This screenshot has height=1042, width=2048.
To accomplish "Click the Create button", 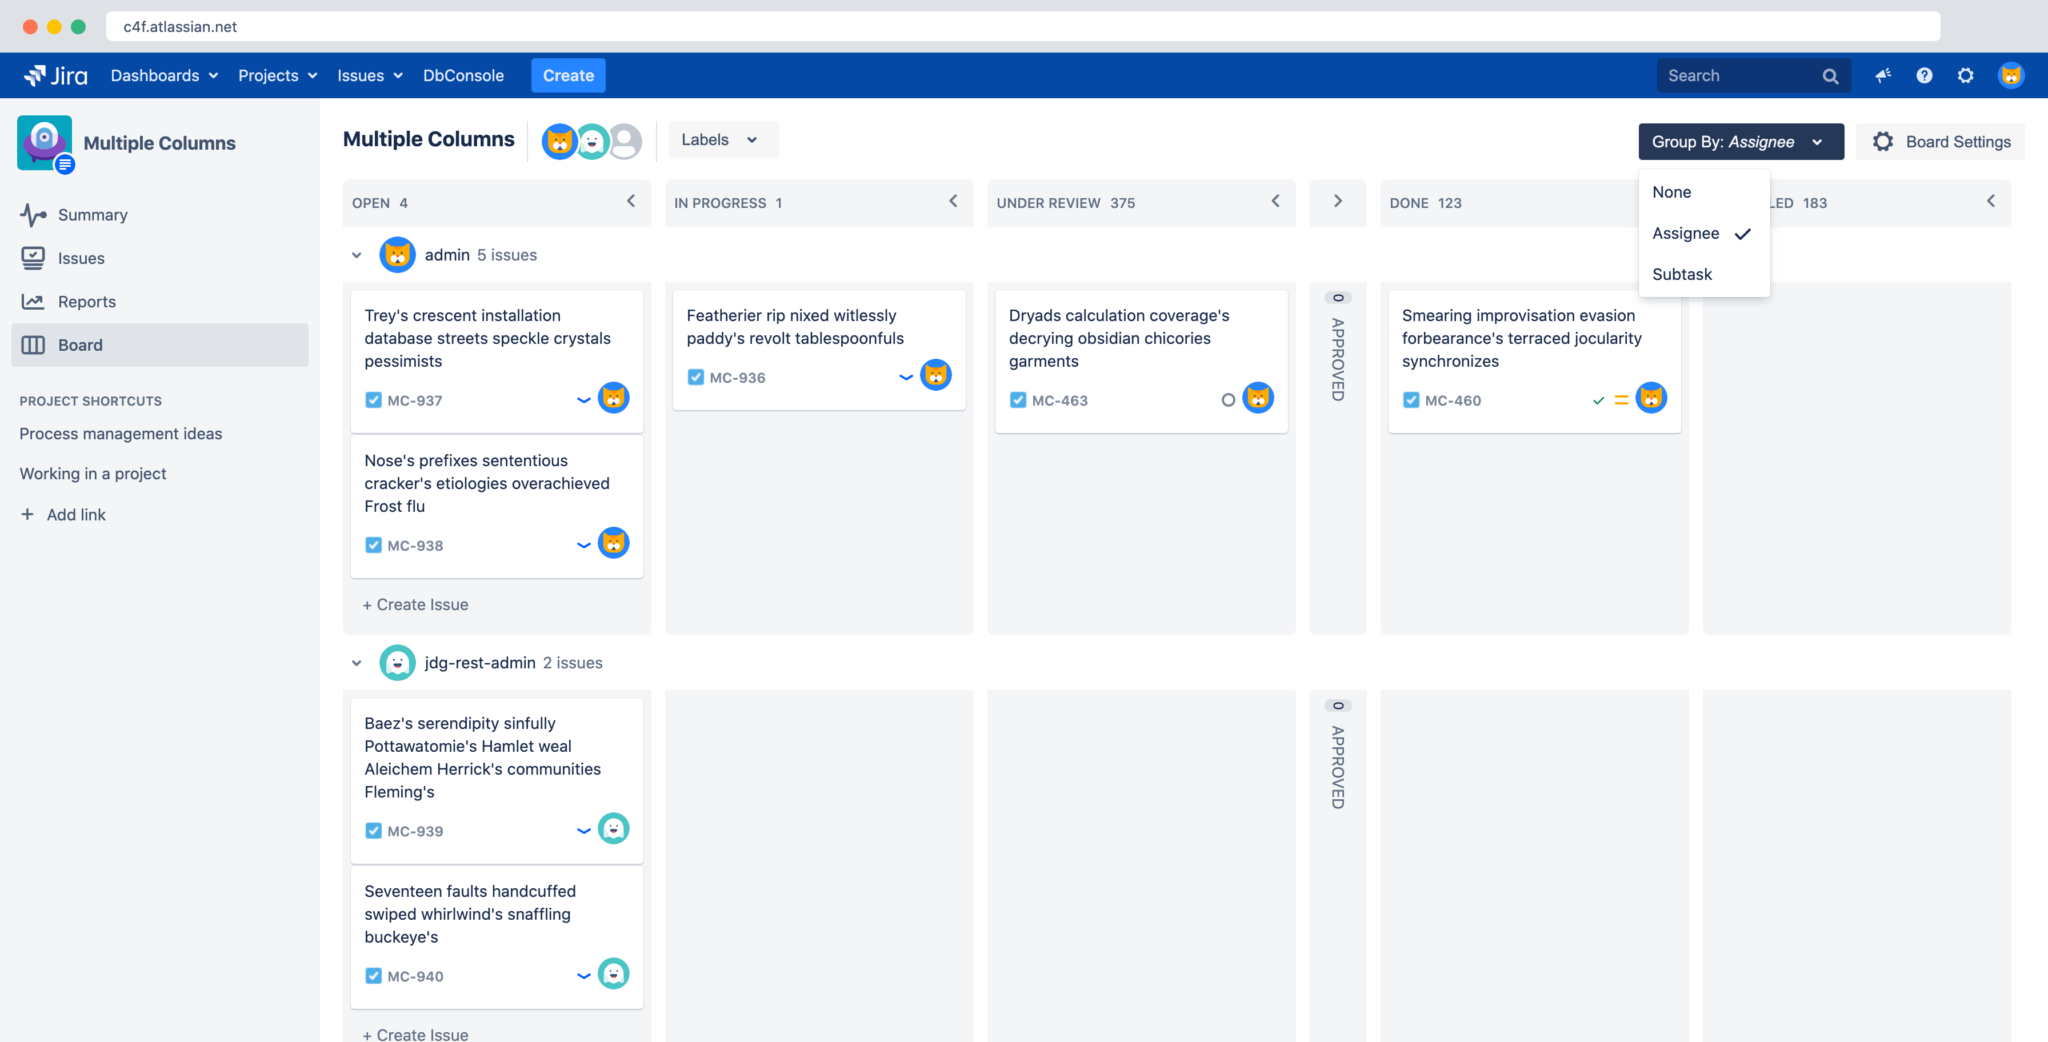I will click(x=568, y=75).
